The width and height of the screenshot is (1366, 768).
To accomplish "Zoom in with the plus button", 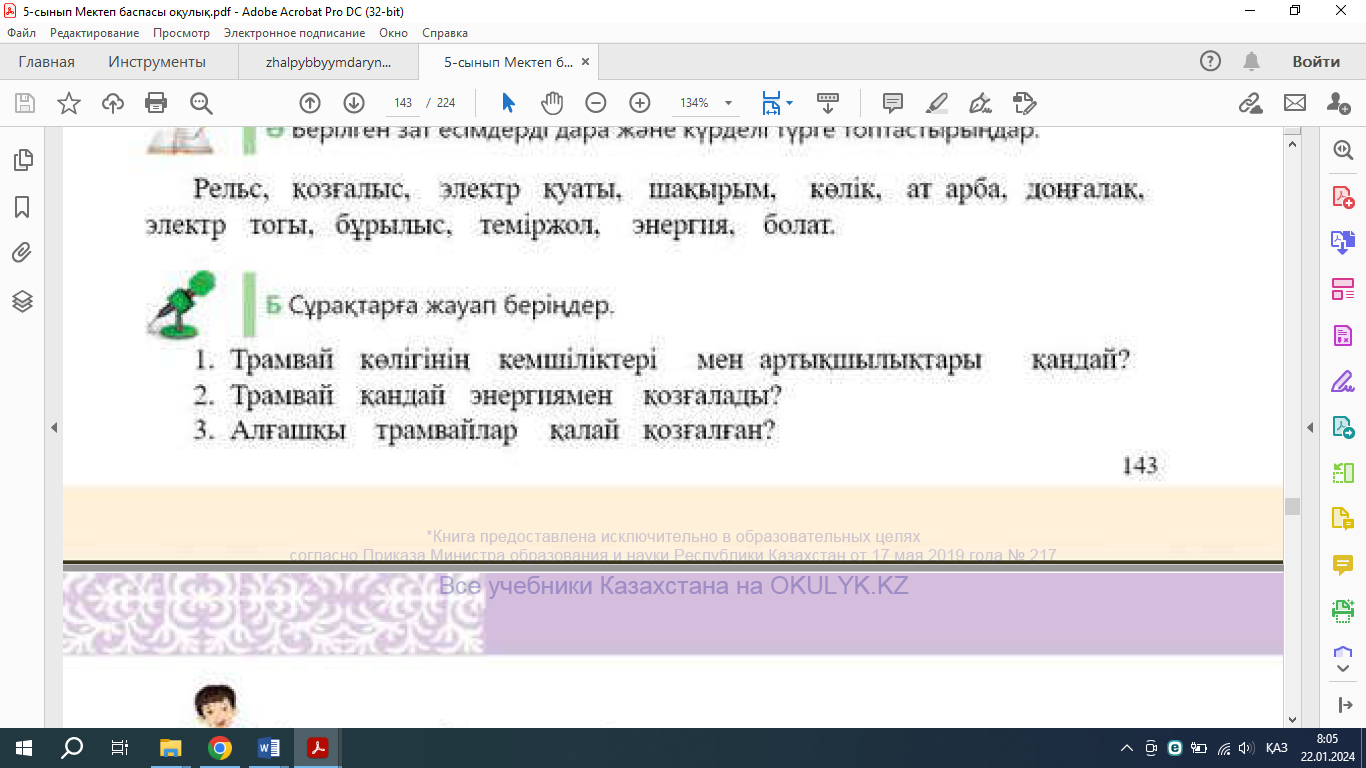I will [x=640, y=103].
